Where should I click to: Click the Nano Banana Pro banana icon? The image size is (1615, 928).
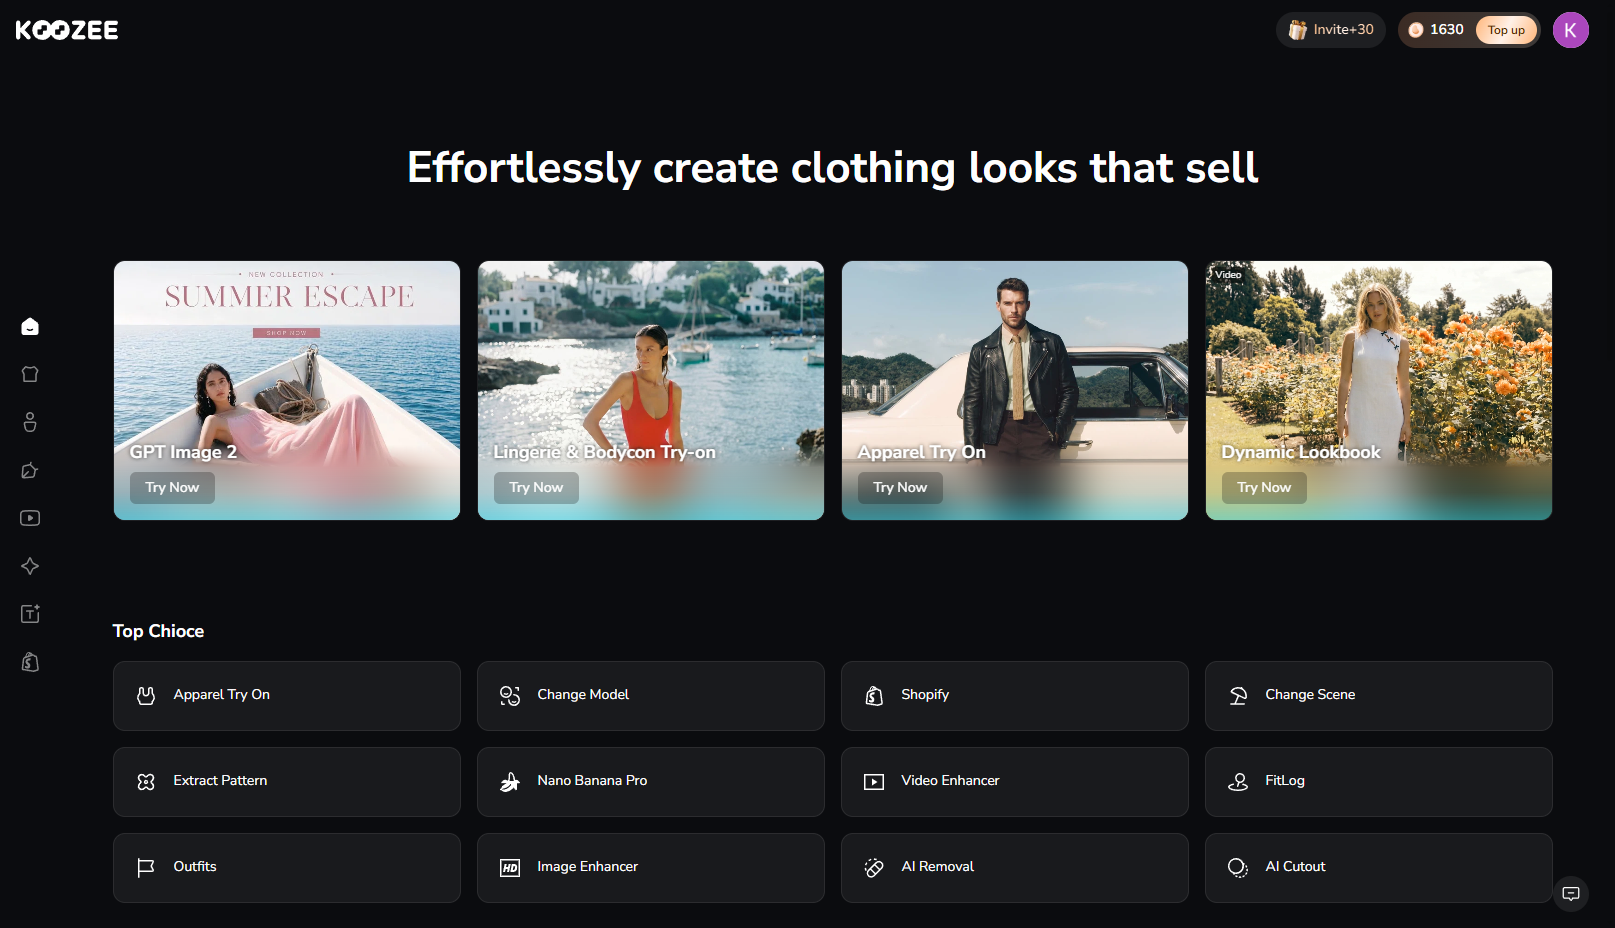(510, 781)
